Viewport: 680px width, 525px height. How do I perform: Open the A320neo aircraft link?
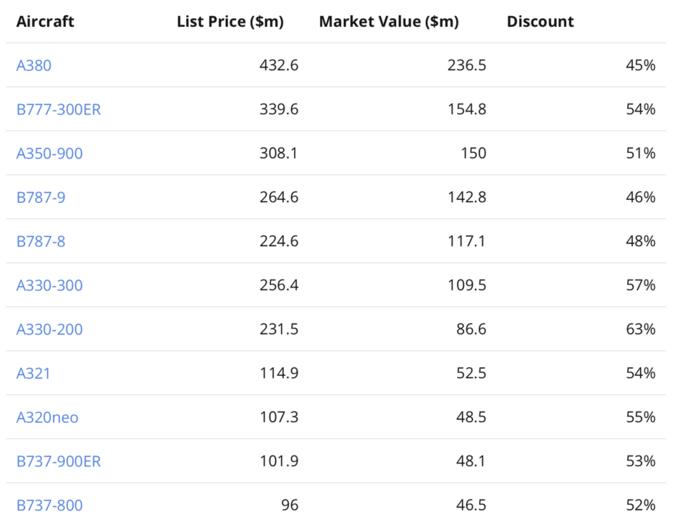tap(49, 417)
